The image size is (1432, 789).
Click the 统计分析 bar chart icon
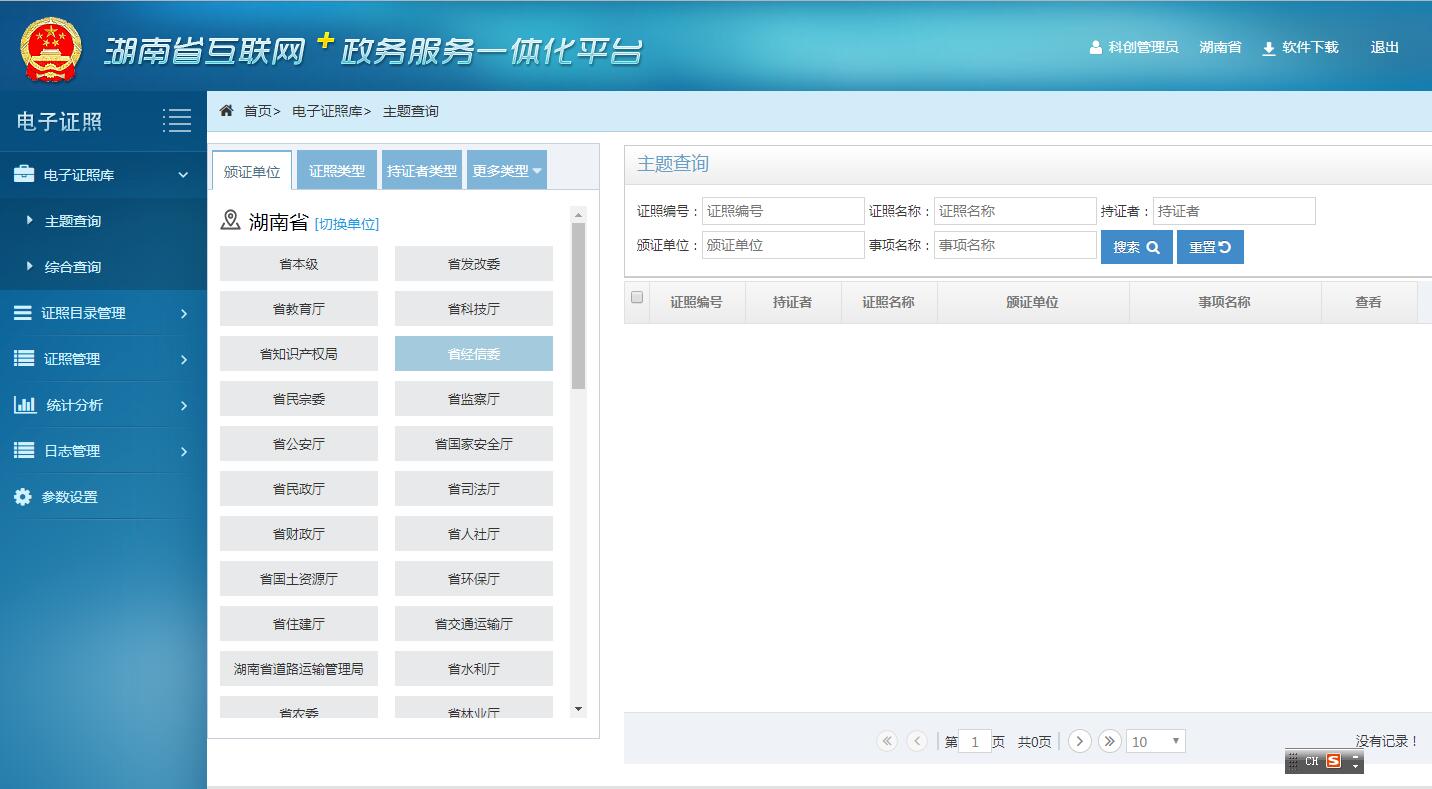(24, 405)
